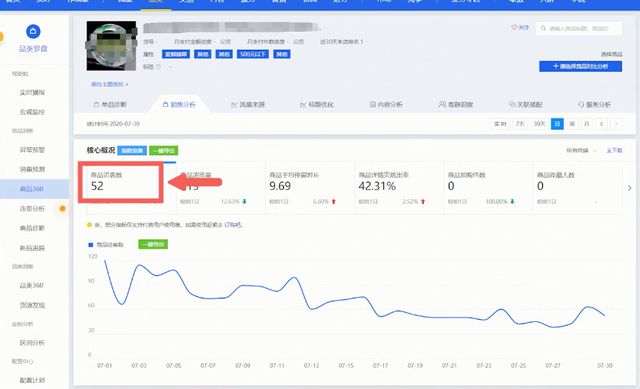
Task: Open 异常预警 in the sidebar
Action: [x=32, y=150]
